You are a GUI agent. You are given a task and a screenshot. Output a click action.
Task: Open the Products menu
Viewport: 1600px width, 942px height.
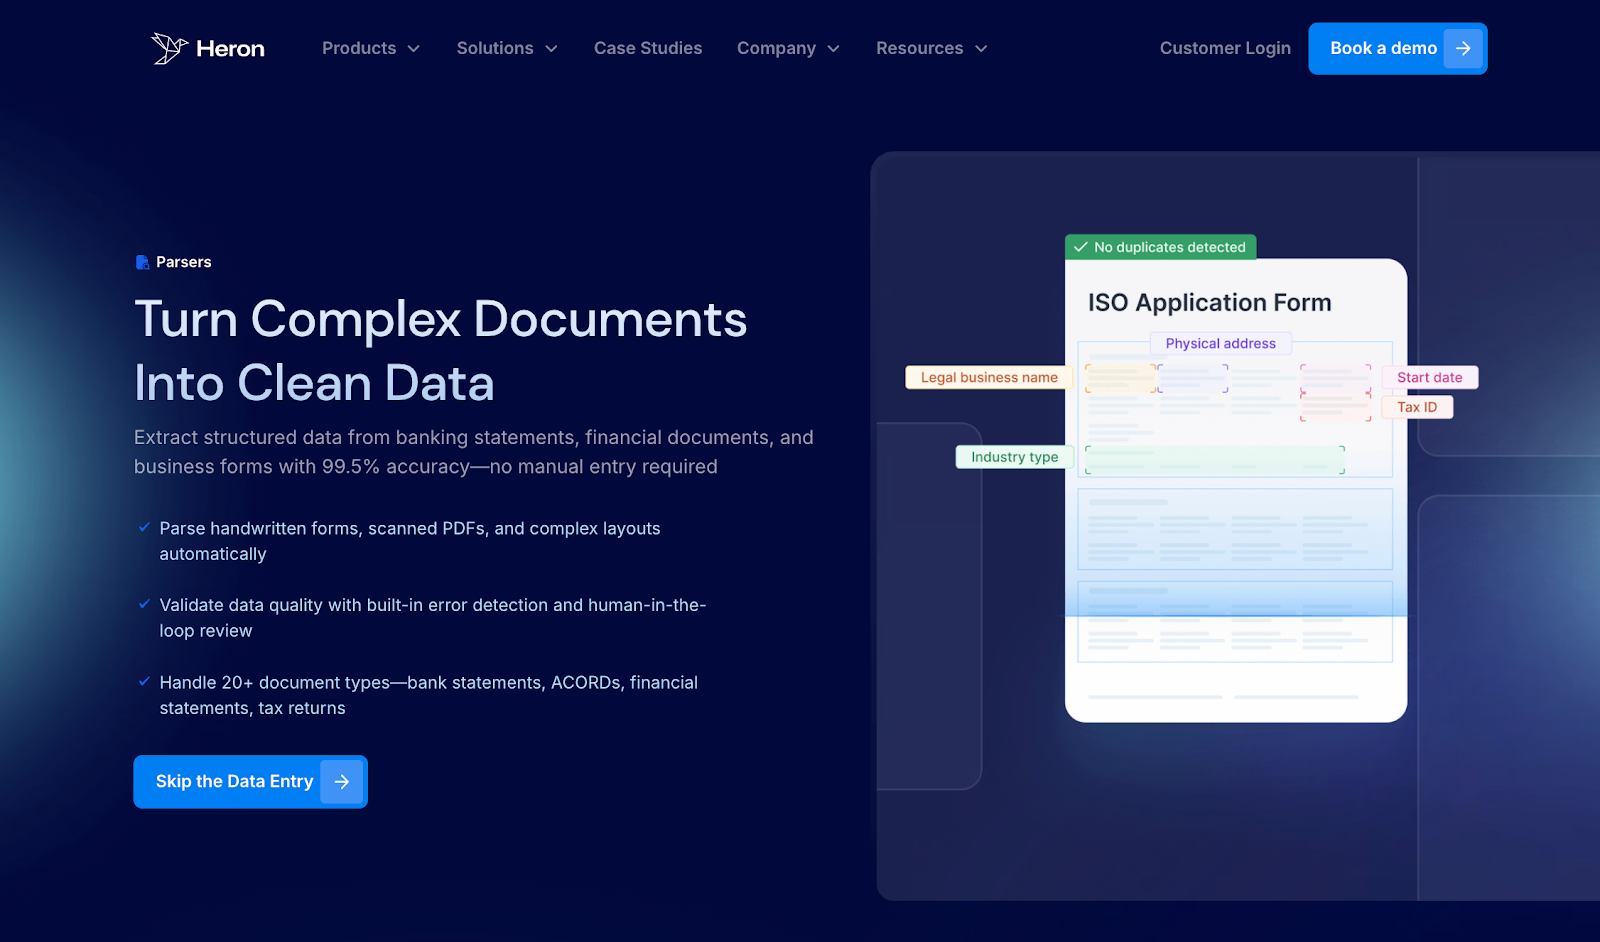coord(371,48)
